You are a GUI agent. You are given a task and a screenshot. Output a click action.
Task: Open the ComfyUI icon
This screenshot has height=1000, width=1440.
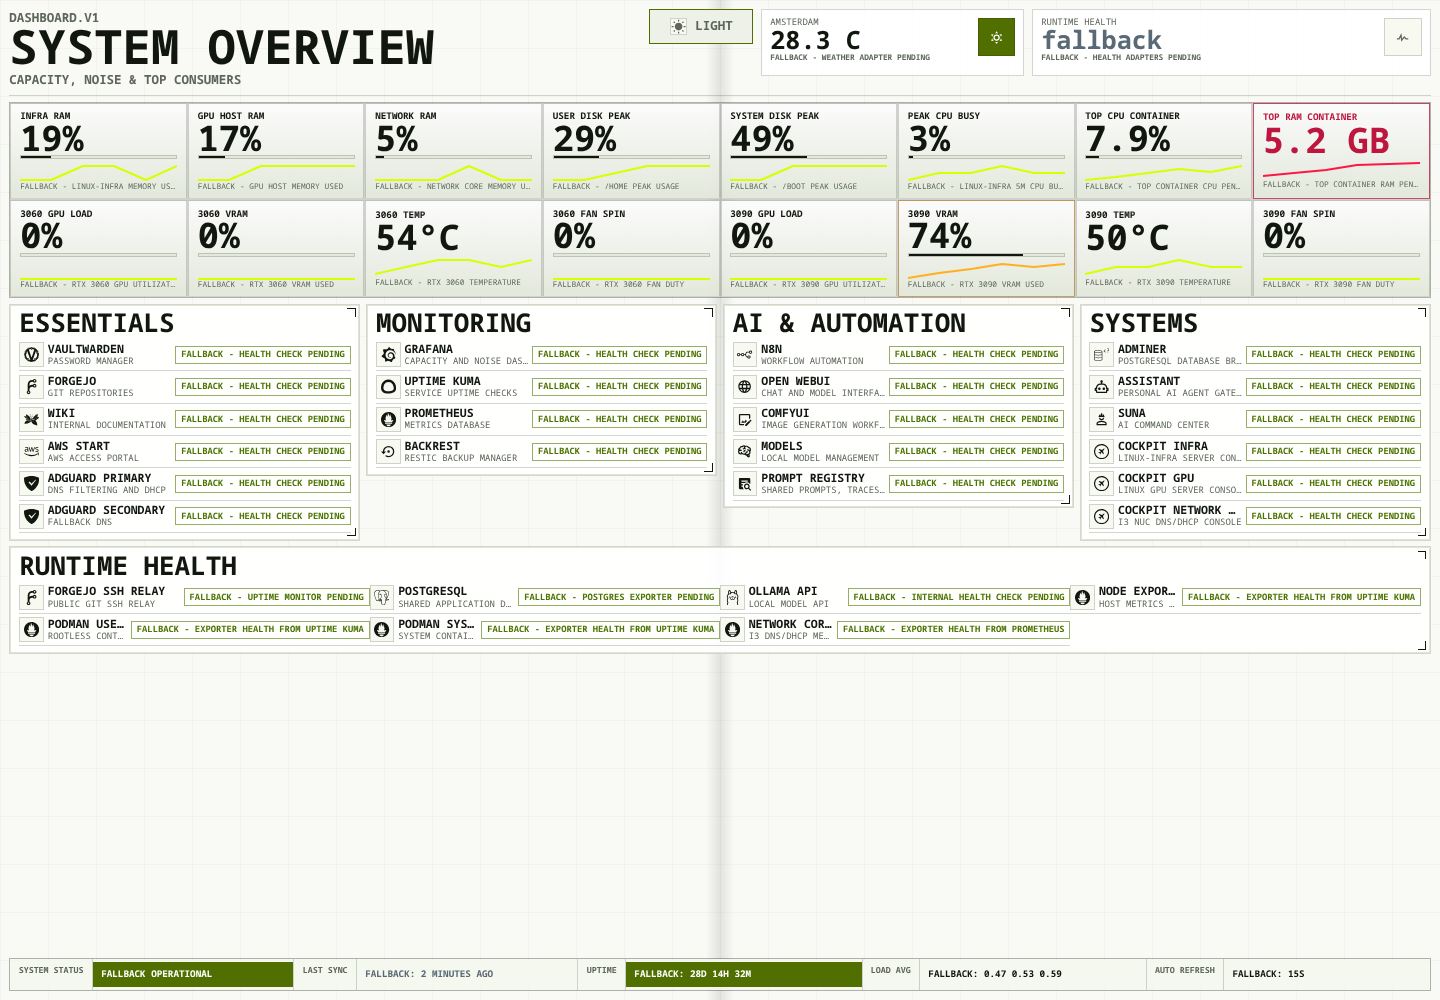(x=744, y=419)
